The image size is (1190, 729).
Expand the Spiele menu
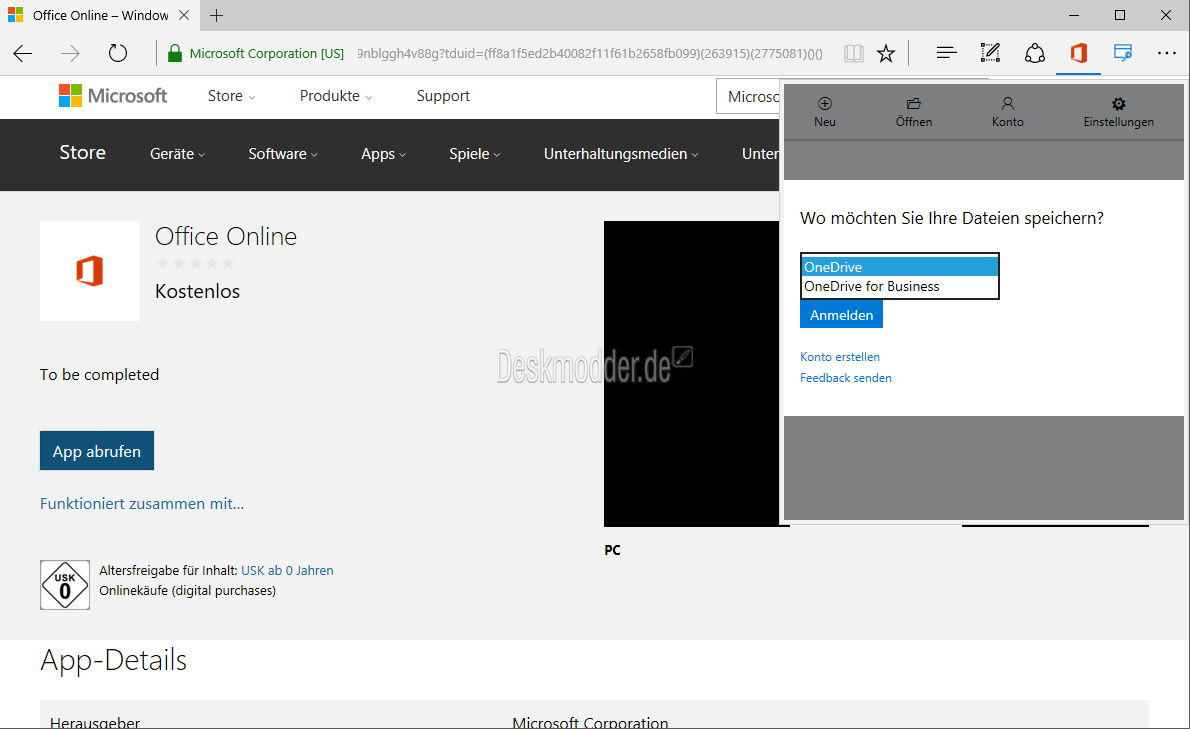click(x=474, y=154)
